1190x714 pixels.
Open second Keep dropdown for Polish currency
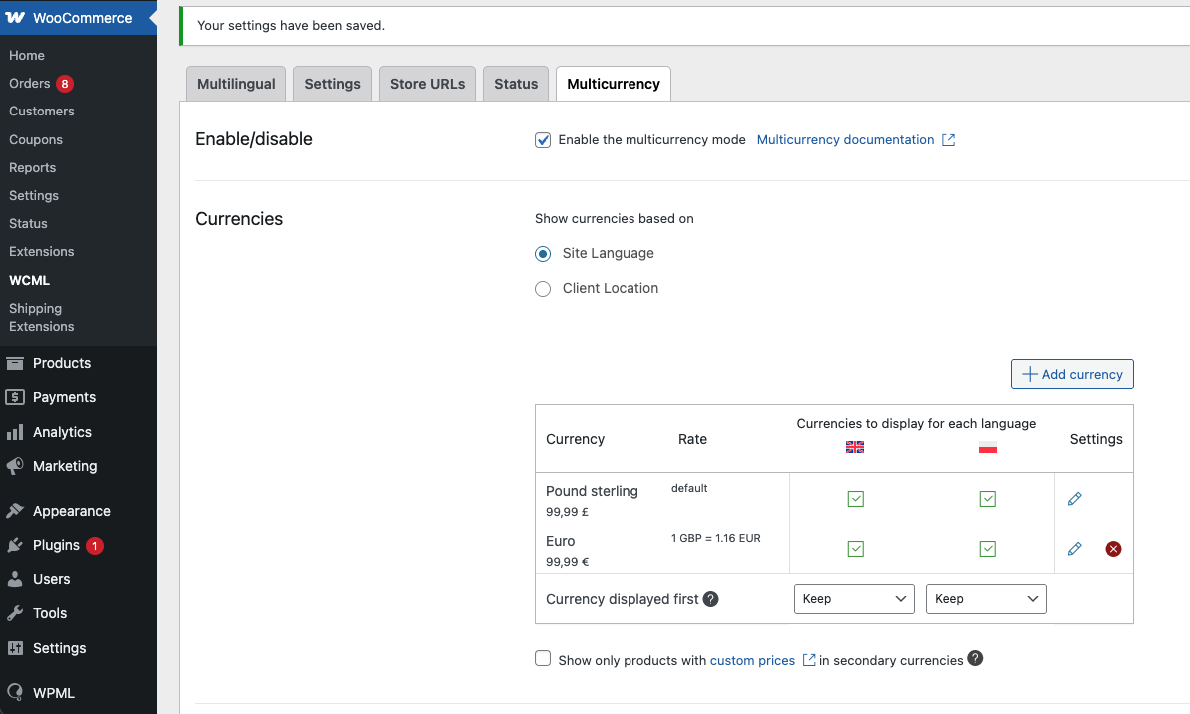pos(986,599)
